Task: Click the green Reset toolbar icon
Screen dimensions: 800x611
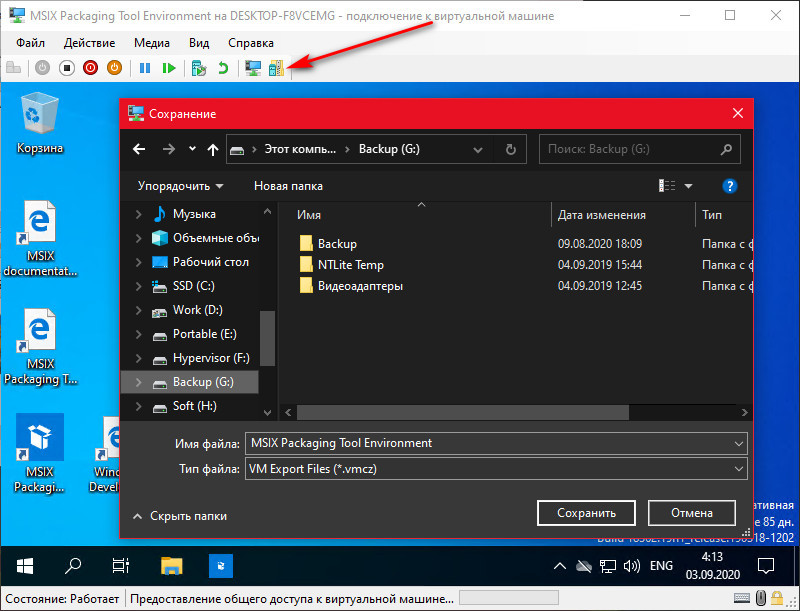Action: 168,68
